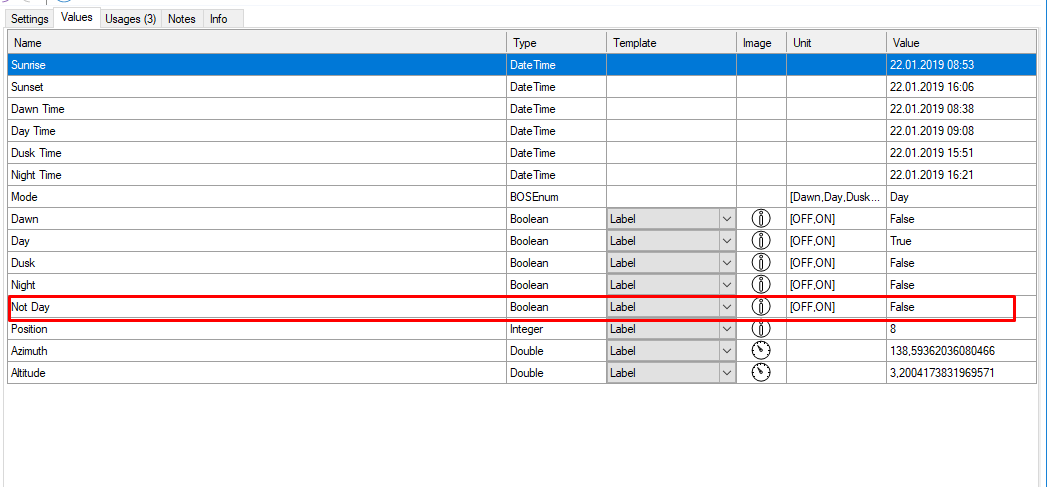Open the Template dropdown for Position
Image resolution: width=1047 pixels, height=487 pixels.
click(726, 329)
